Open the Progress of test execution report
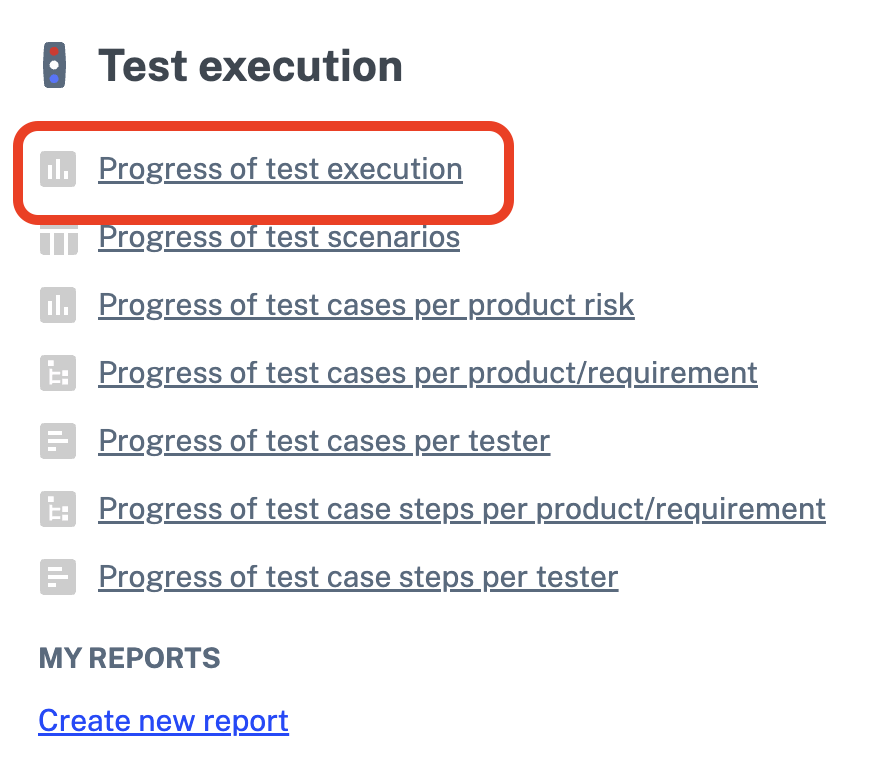Image resolution: width=890 pixels, height=760 pixels. pos(280,169)
